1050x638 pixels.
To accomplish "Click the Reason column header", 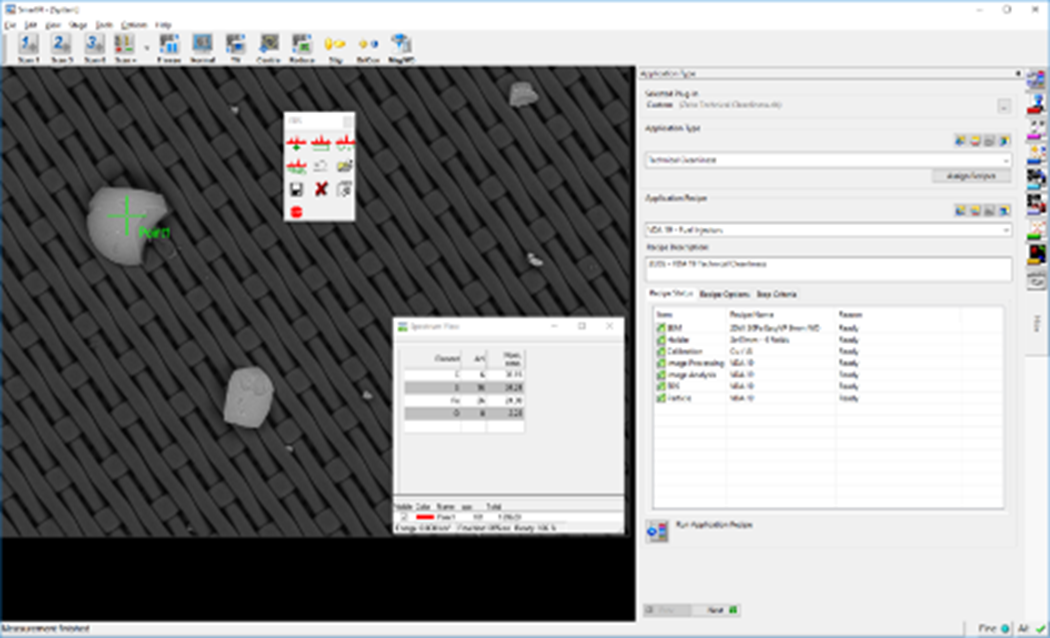I will point(897,315).
